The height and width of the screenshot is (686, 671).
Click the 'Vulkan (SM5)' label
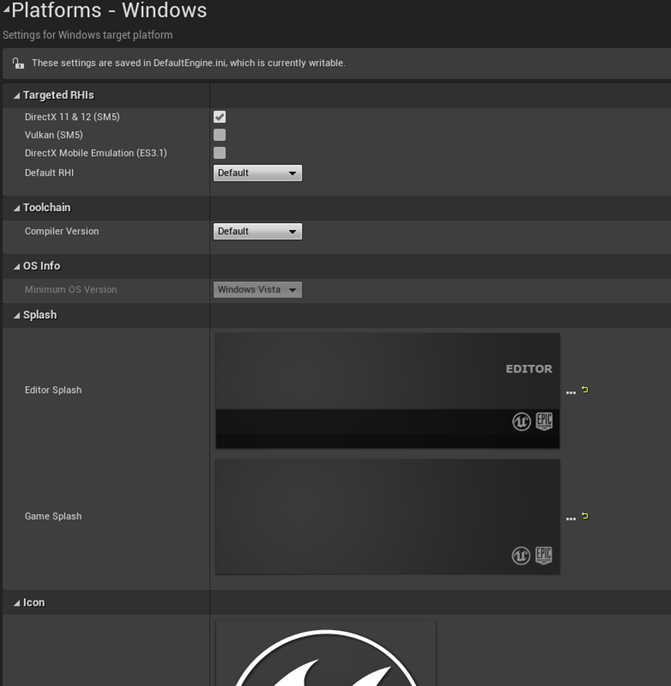click(x=54, y=135)
